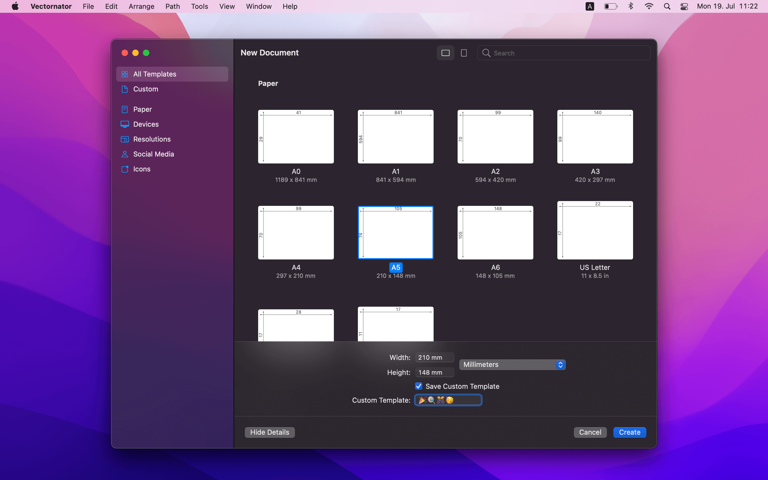Click the Hide Details button
Image resolution: width=768 pixels, height=480 pixels.
(x=269, y=432)
